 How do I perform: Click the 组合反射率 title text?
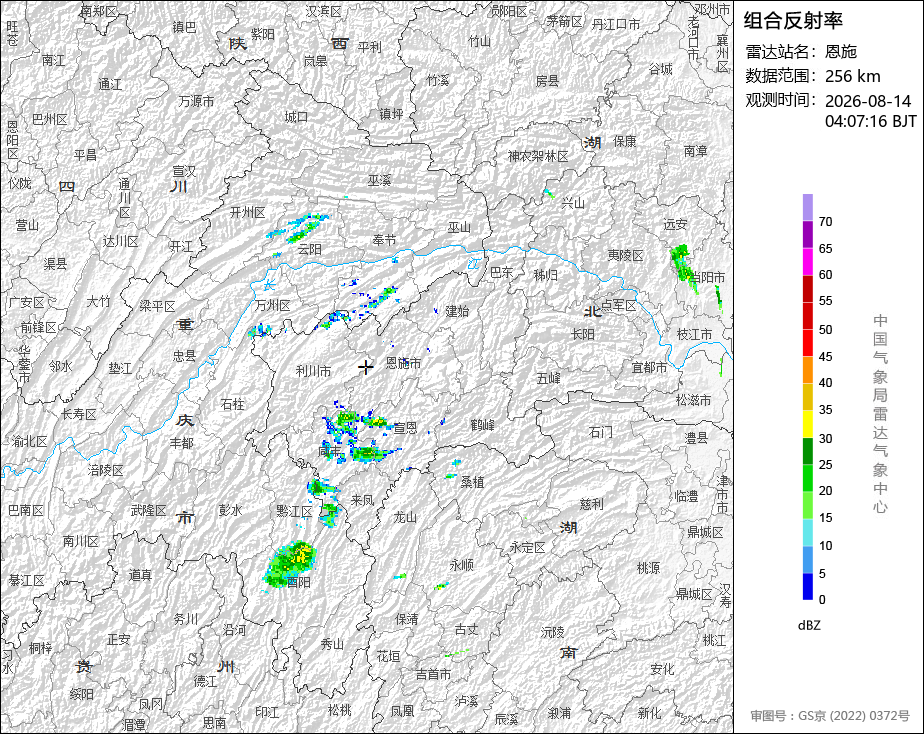pyautogui.click(x=793, y=21)
